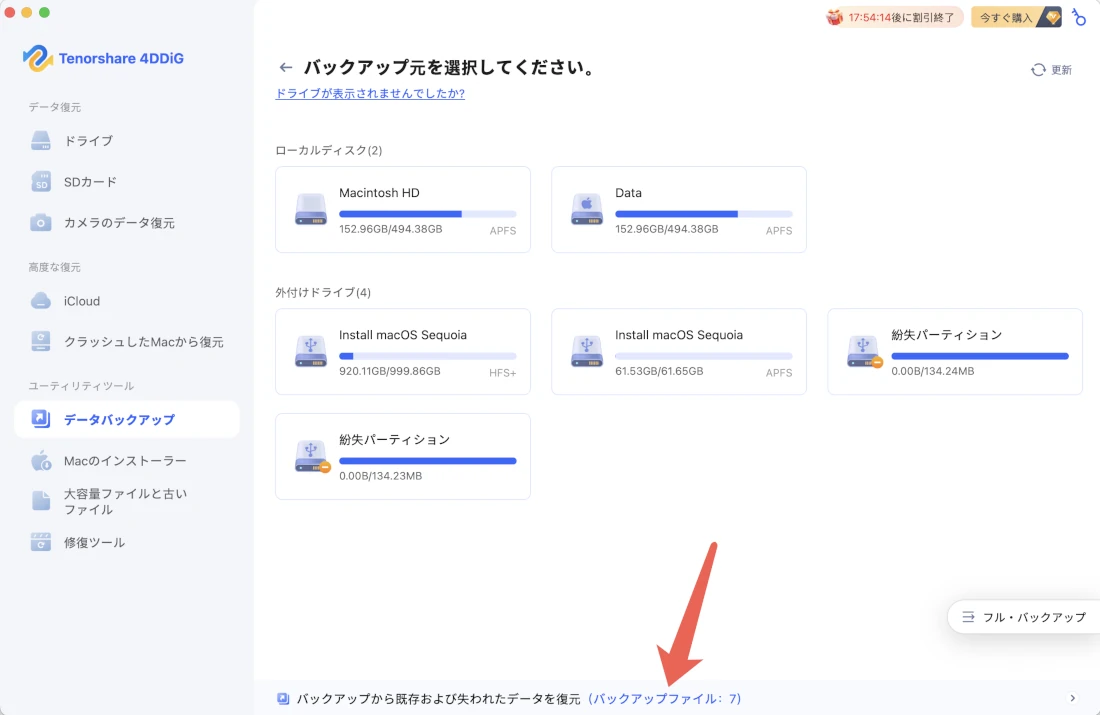
Task: Click the HFS+ file system label
Action: (x=502, y=373)
